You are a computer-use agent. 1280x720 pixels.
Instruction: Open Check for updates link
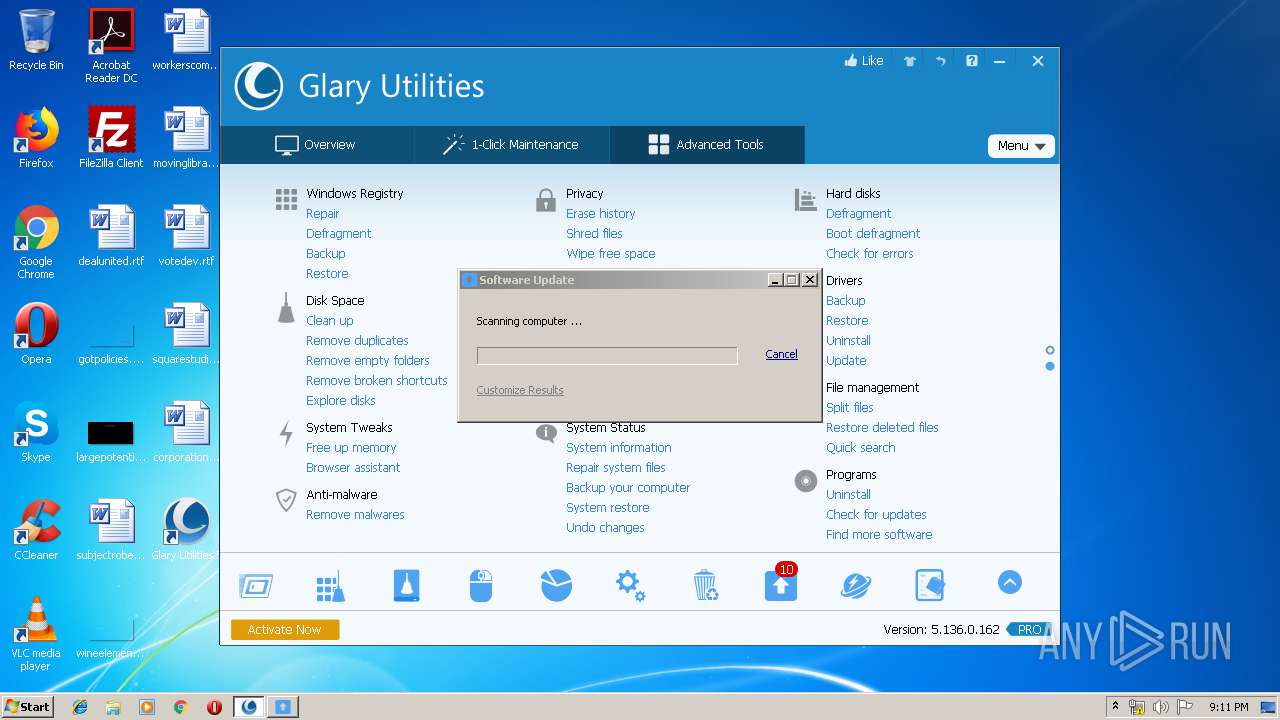coord(876,515)
